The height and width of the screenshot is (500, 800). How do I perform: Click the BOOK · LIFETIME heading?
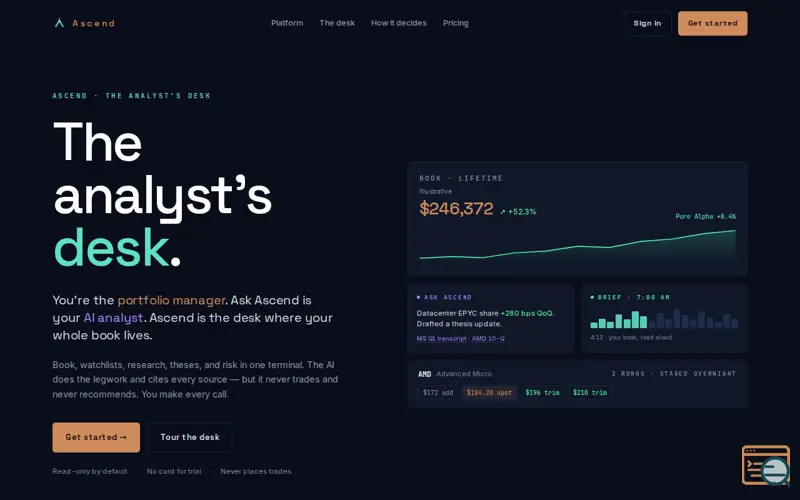coord(461,178)
